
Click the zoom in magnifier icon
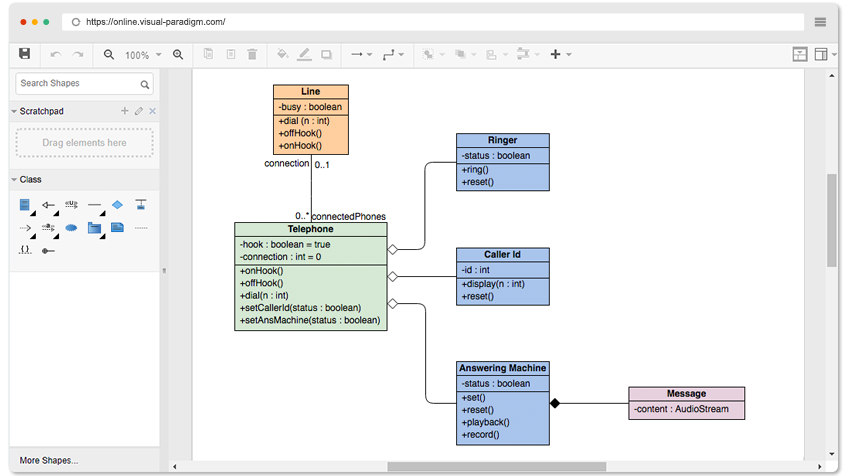pos(178,55)
